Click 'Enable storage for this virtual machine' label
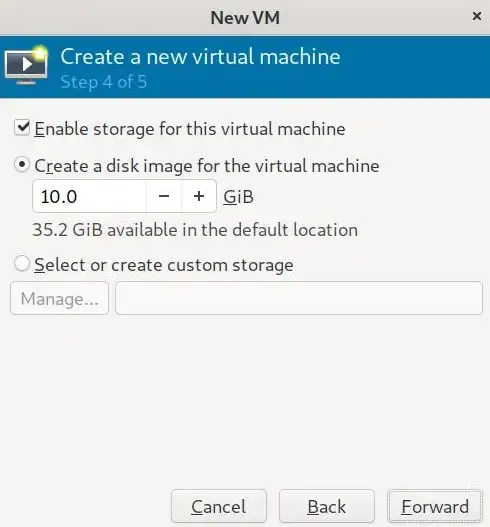Image resolution: width=490 pixels, height=527 pixels. 190,129
